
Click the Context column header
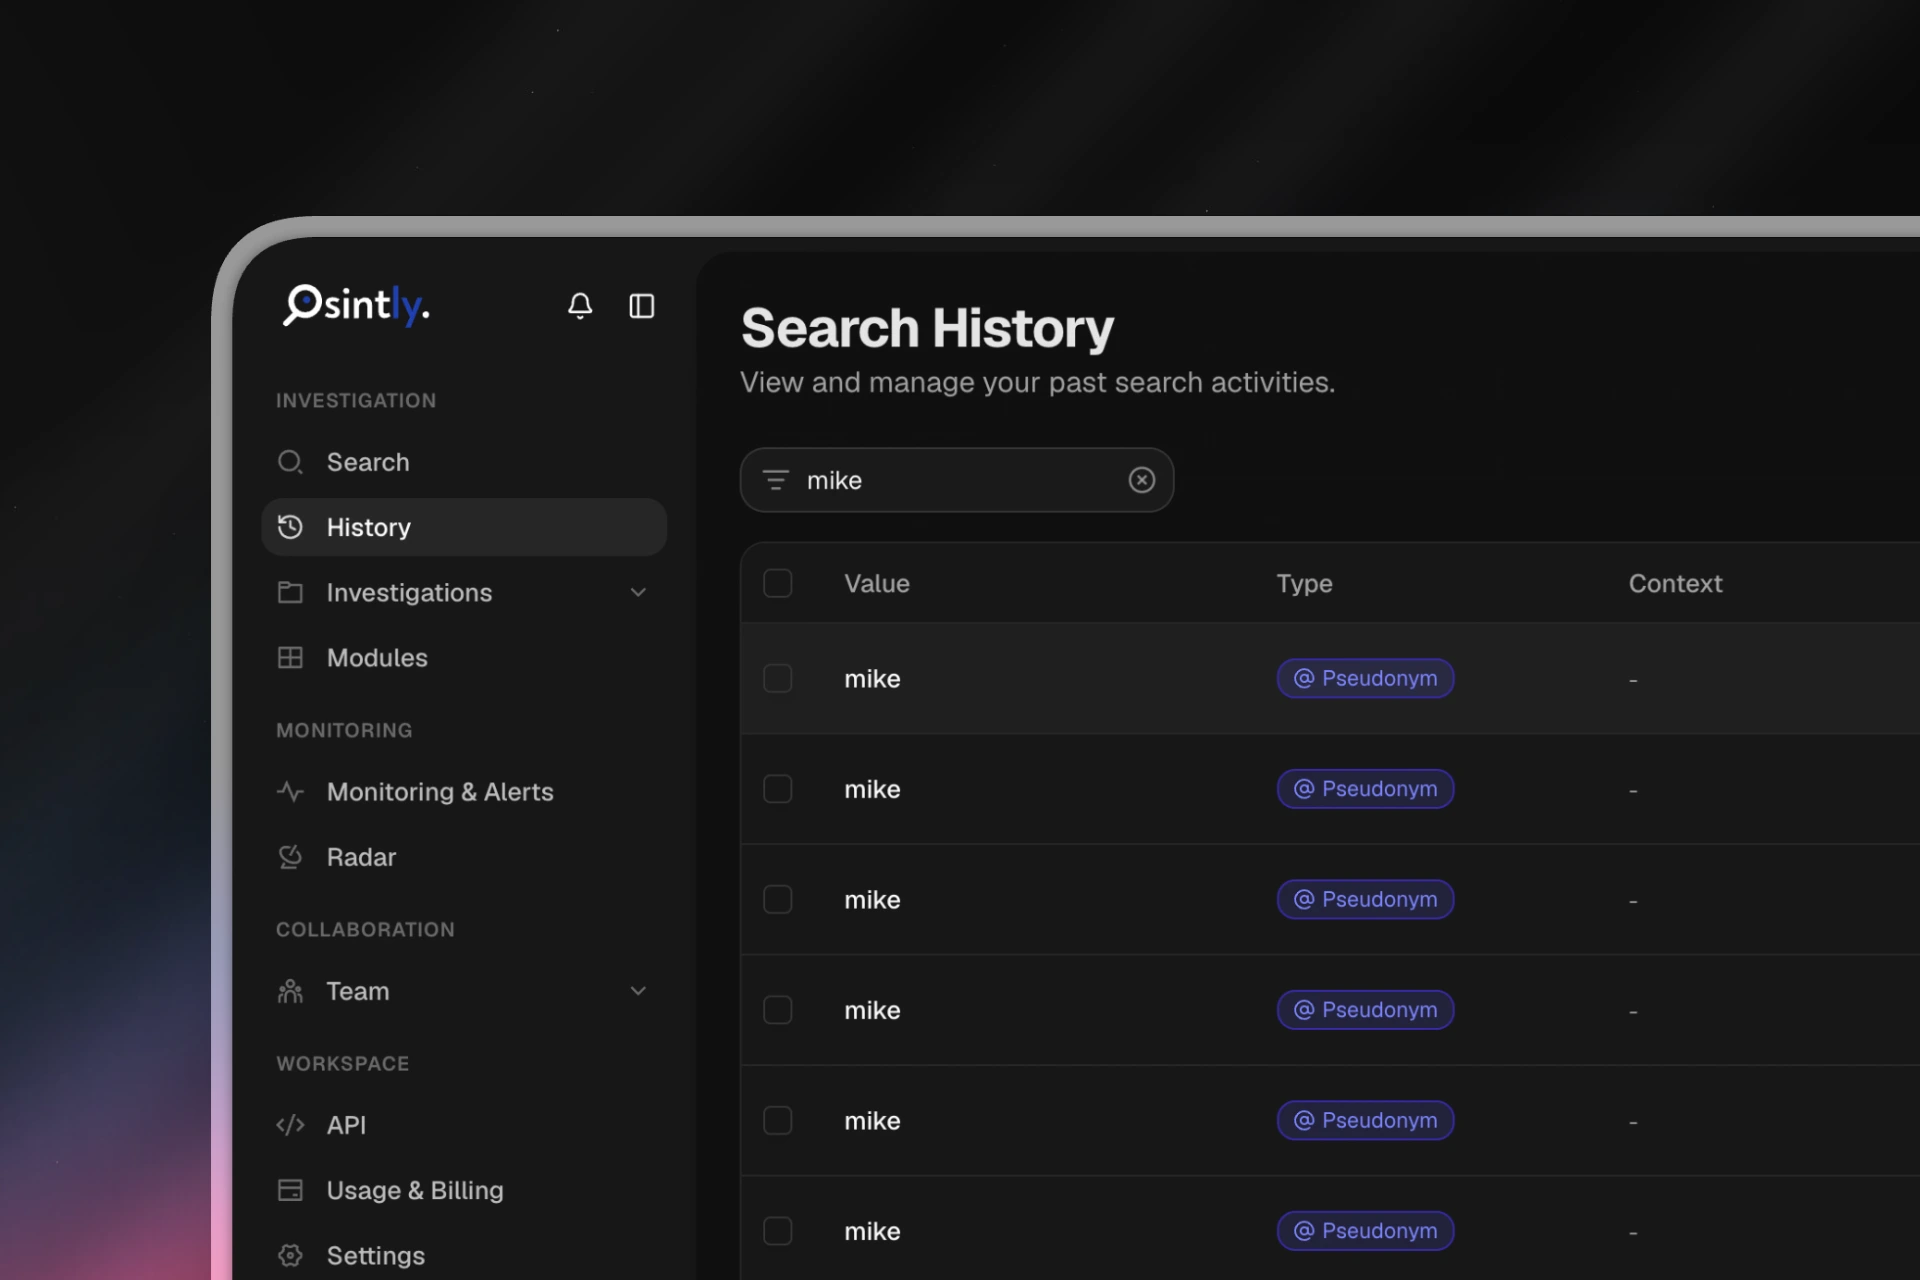1675,583
